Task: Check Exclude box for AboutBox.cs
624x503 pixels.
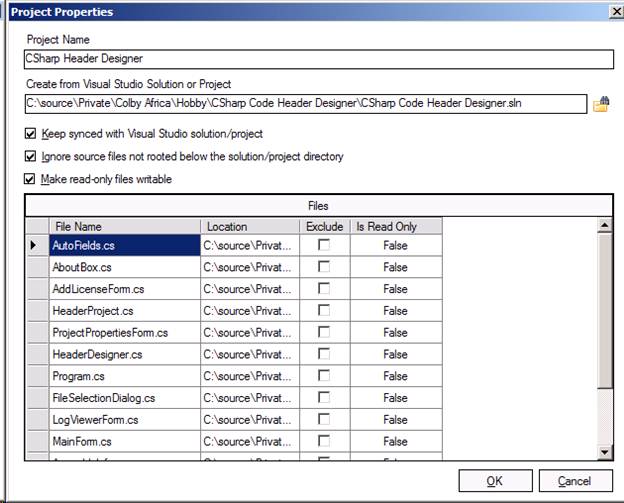Action: coord(324,267)
